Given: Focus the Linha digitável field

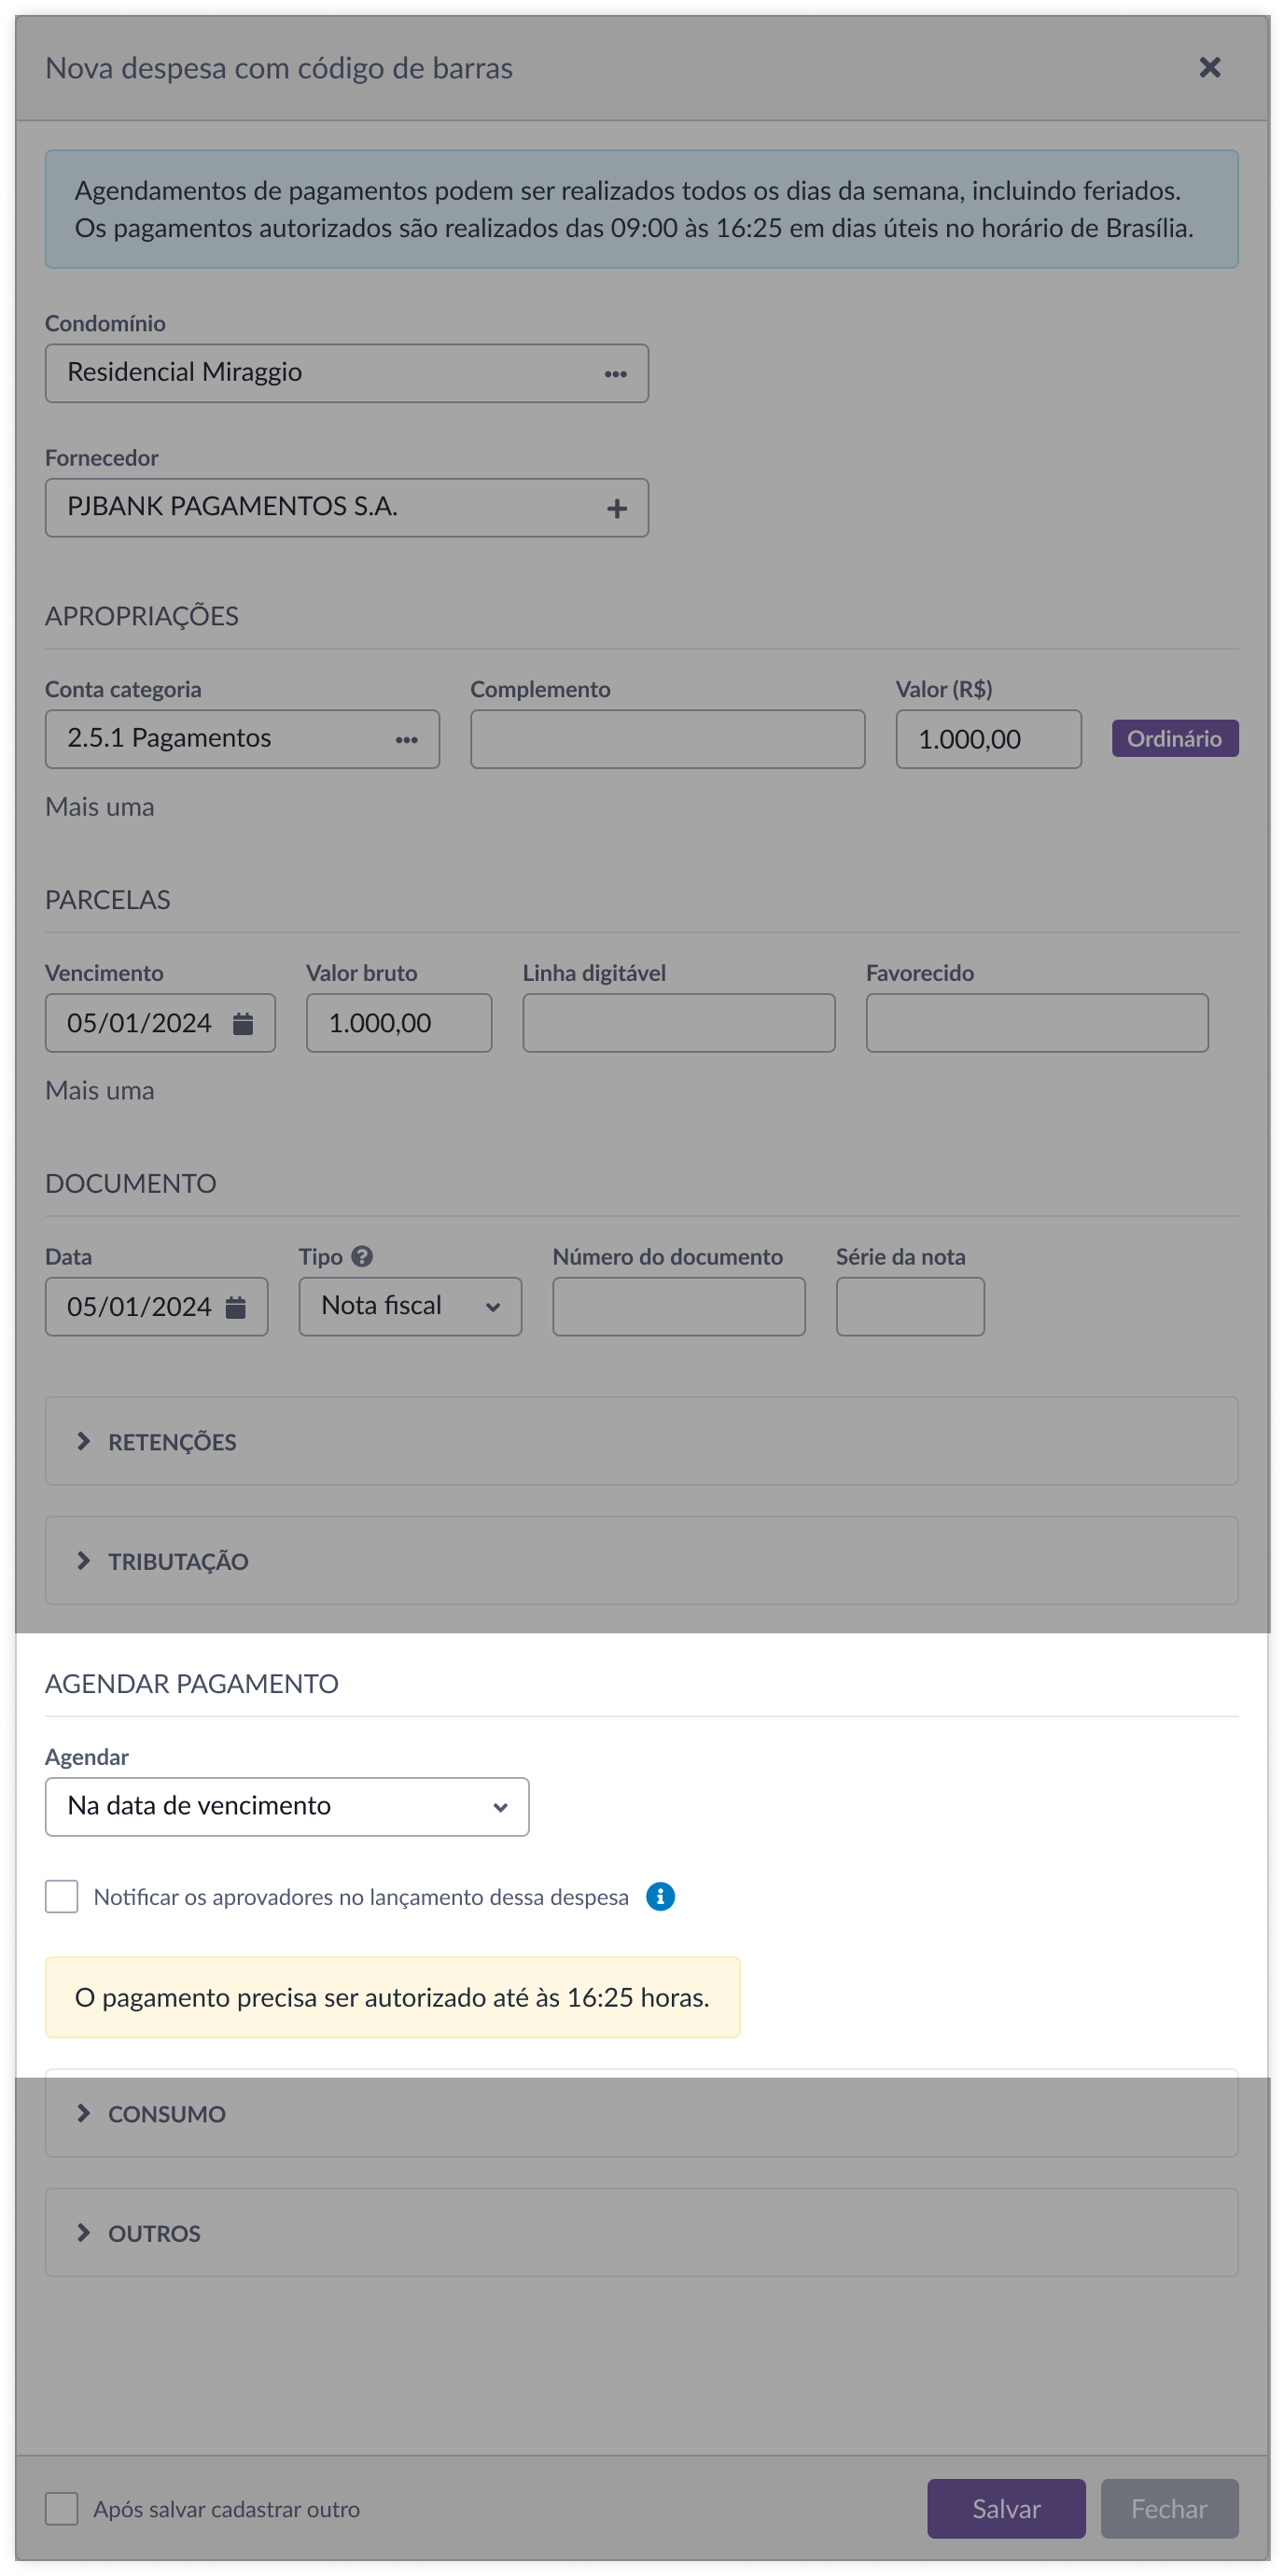Looking at the screenshot, I should coord(679,1022).
